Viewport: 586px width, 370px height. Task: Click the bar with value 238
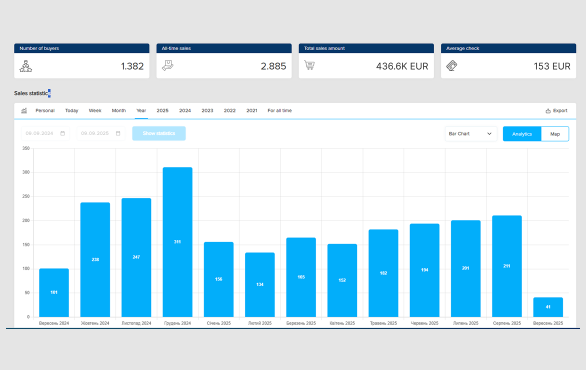click(x=95, y=260)
